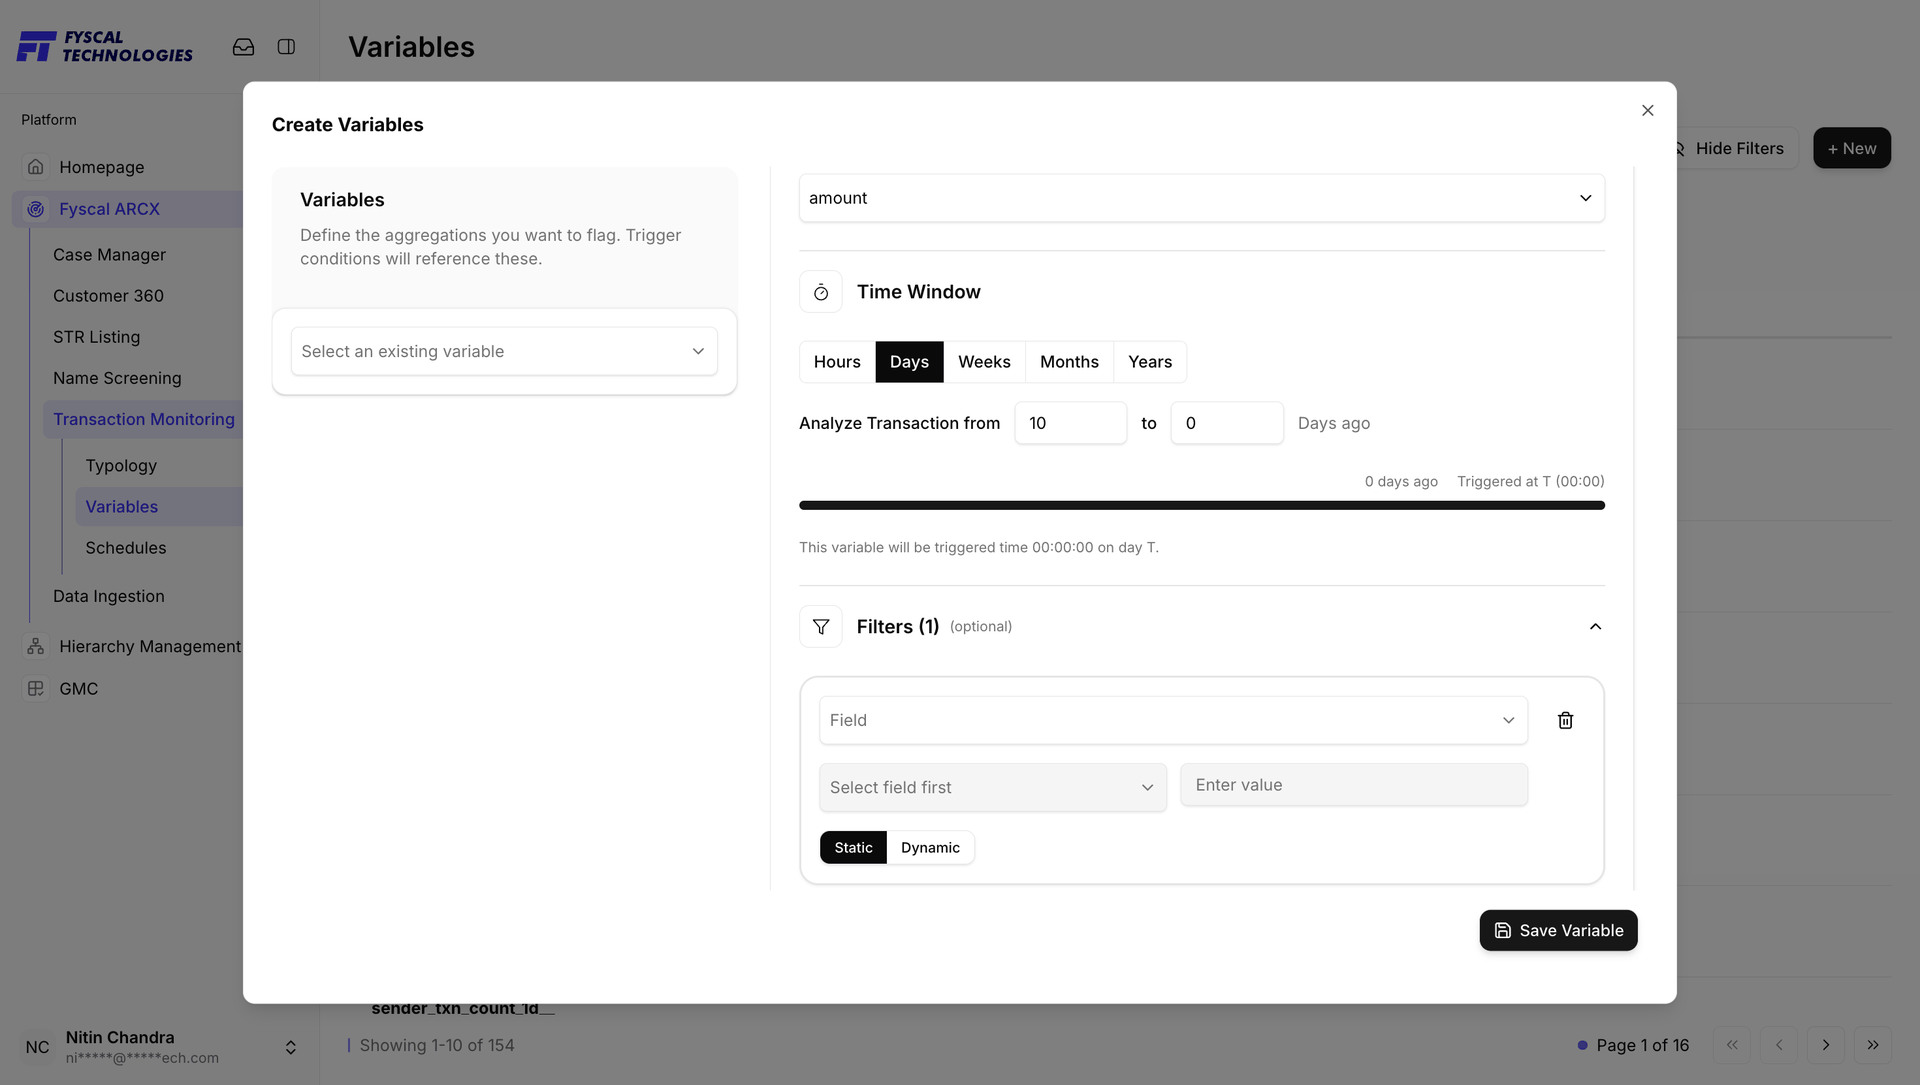Select Years time window unit

[1150, 362]
